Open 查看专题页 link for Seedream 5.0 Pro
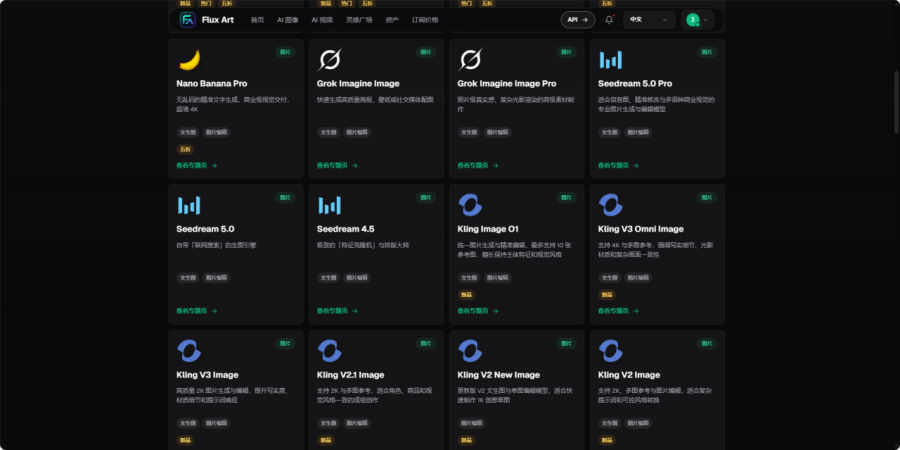Screen dimensions: 900x450 point(619,165)
